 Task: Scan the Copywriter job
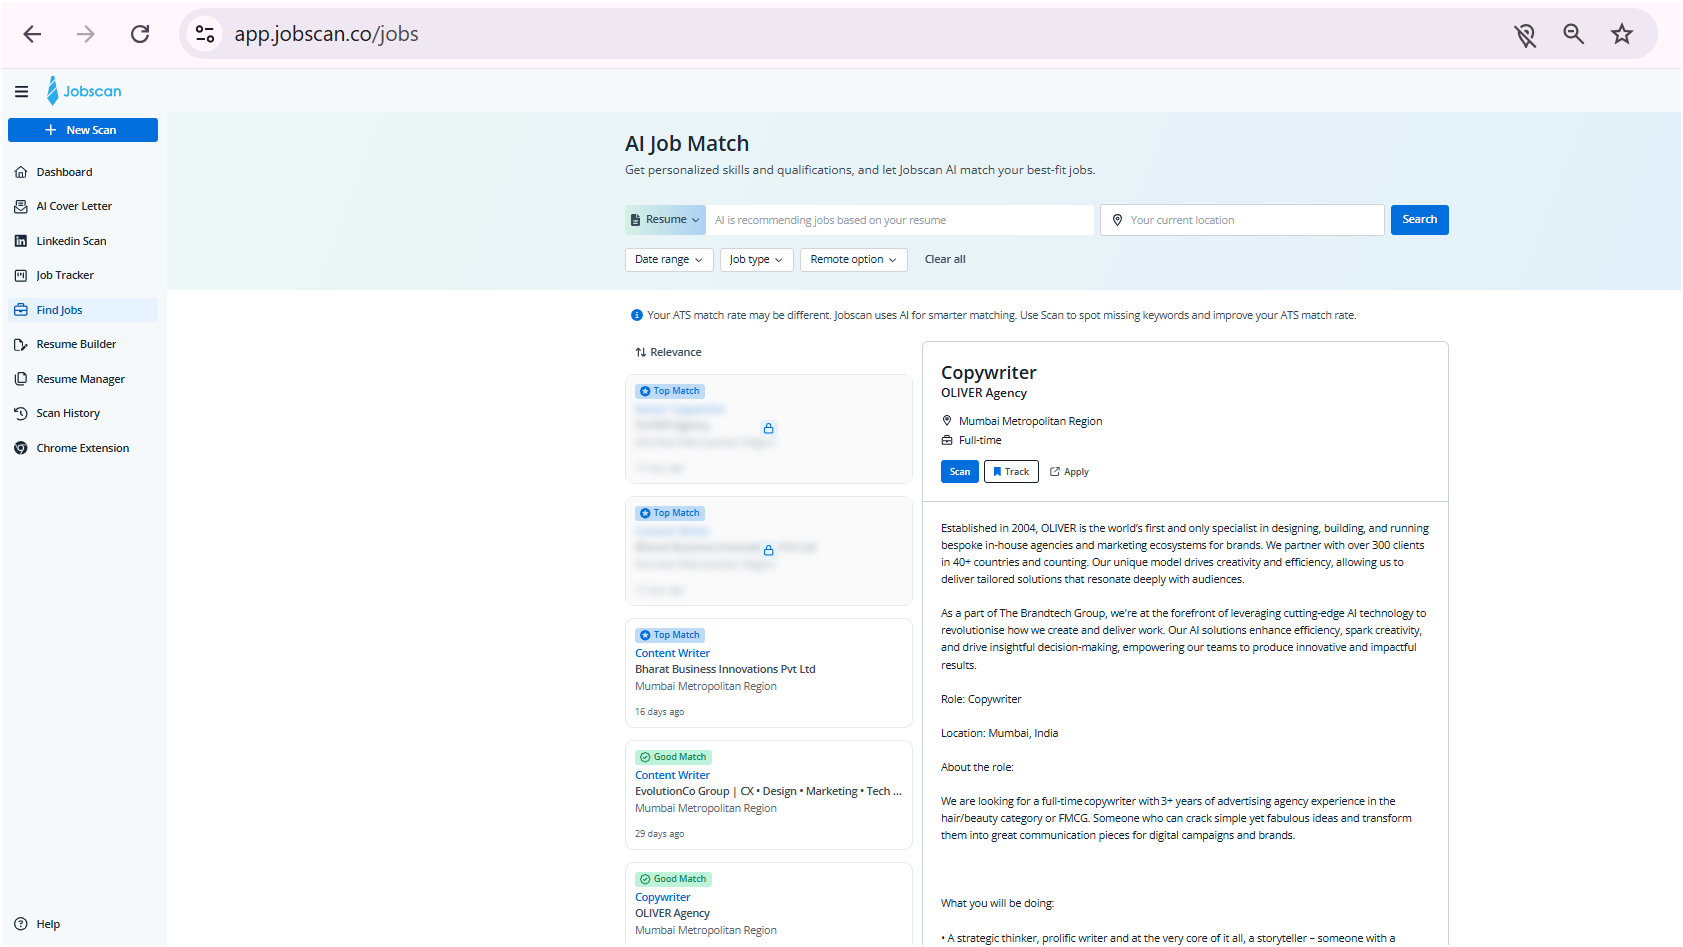click(x=960, y=472)
